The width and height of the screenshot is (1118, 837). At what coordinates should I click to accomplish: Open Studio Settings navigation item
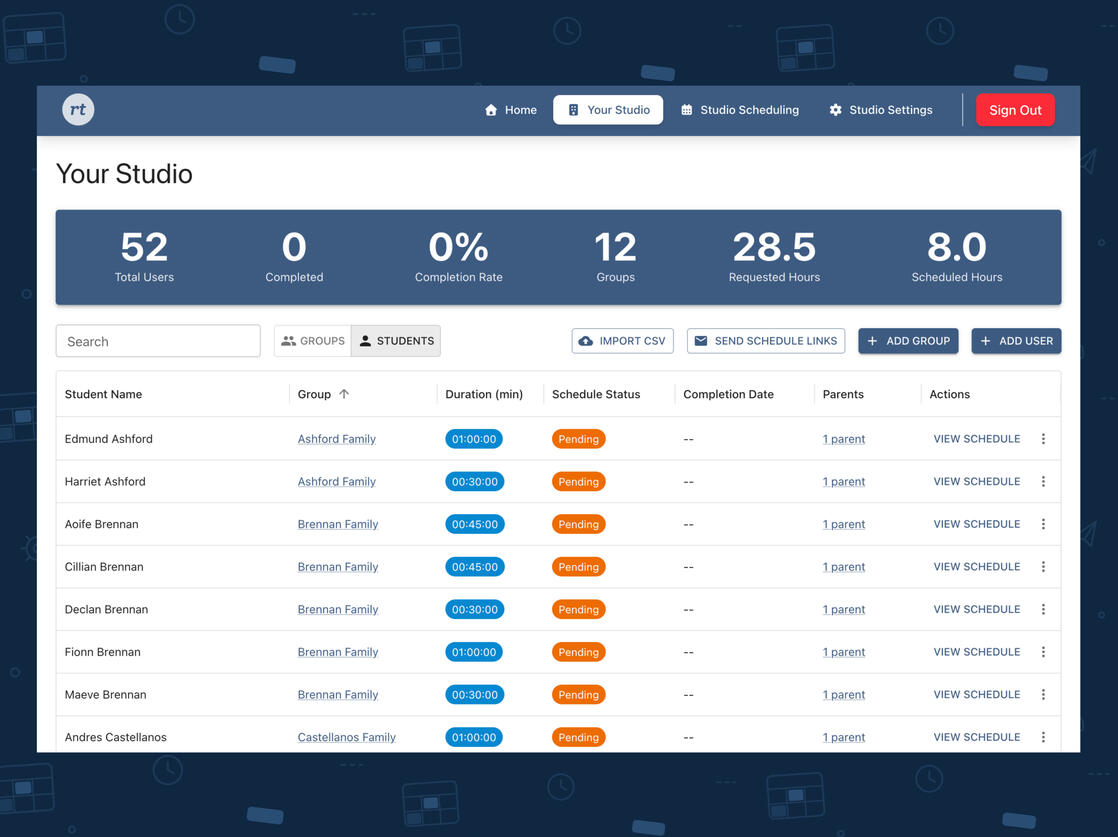(881, 110)
